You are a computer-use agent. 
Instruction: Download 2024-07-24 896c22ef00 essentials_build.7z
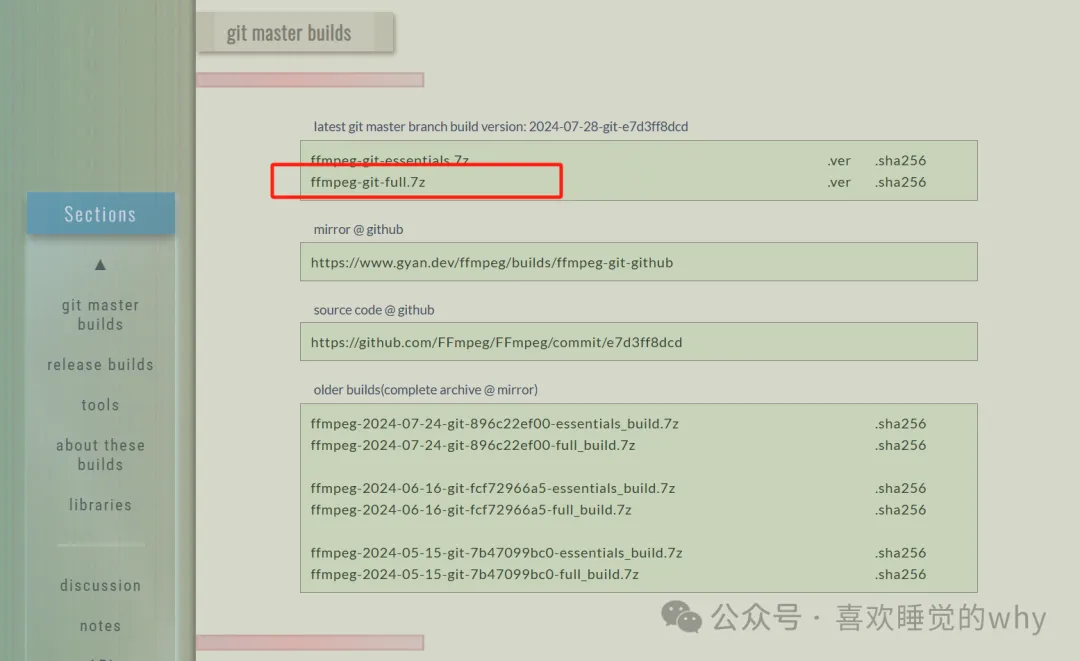pyautogui.click(x=495, y=423)
